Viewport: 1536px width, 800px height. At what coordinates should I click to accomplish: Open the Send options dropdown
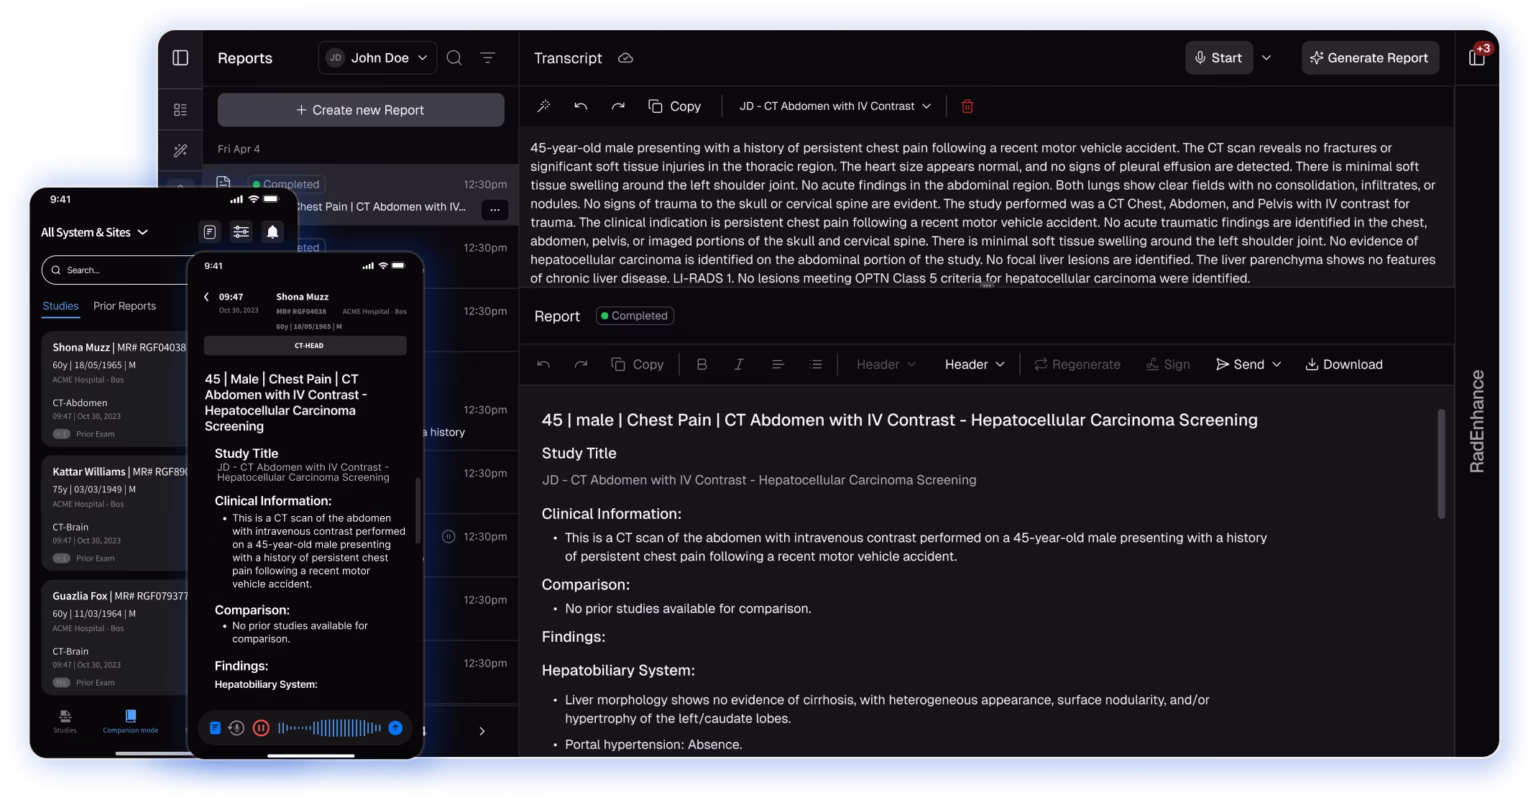[x=1248, y=364]
